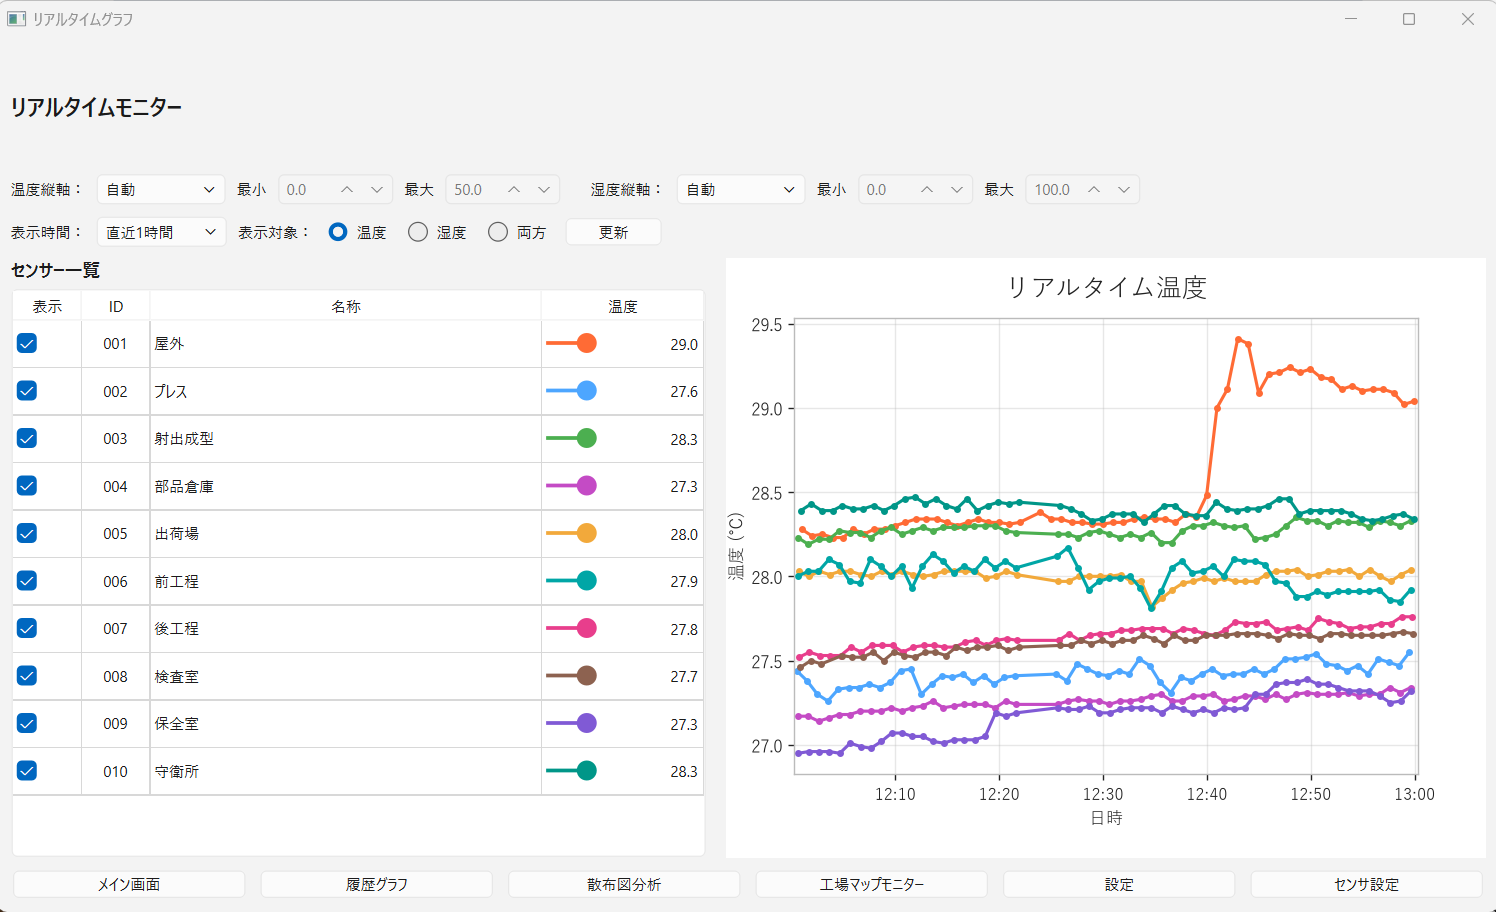Image resolution: width=1496 pixels, height=912 pixels.
Task: Select the sensor name 検査室
Action: (177, 676)
